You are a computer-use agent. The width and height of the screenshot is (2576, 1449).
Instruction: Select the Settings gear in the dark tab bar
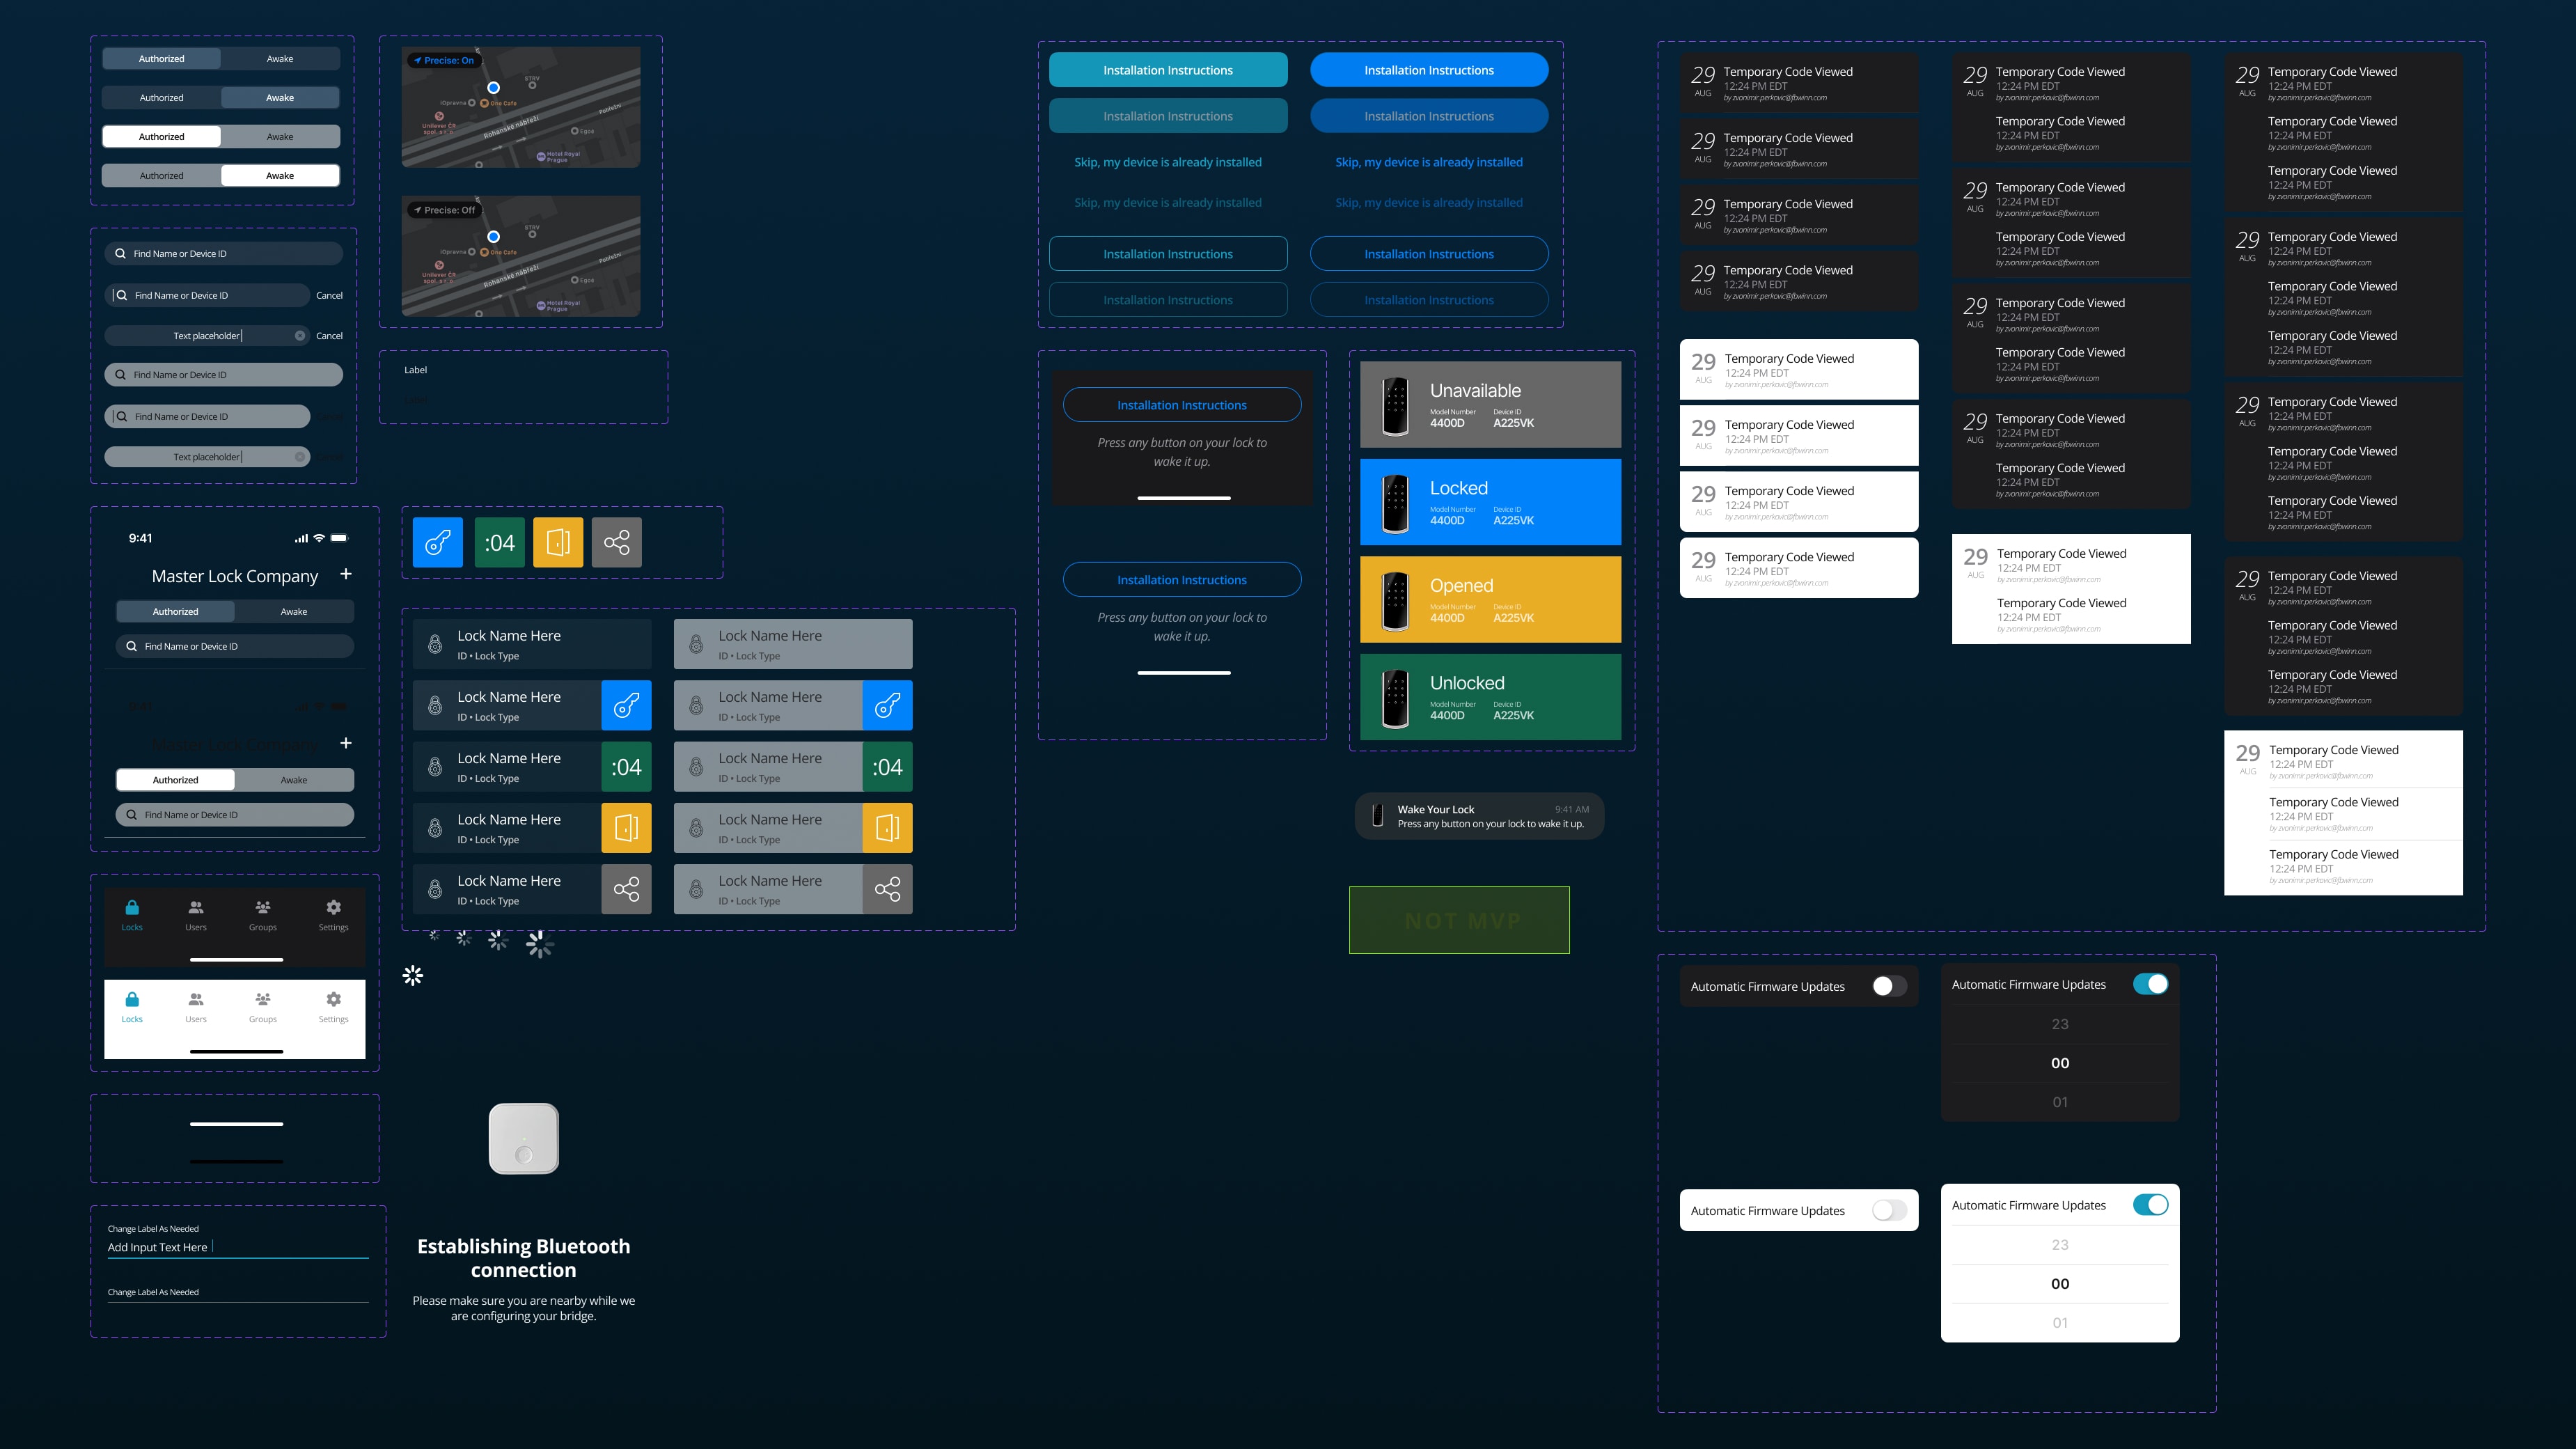[x=334, y=907]
